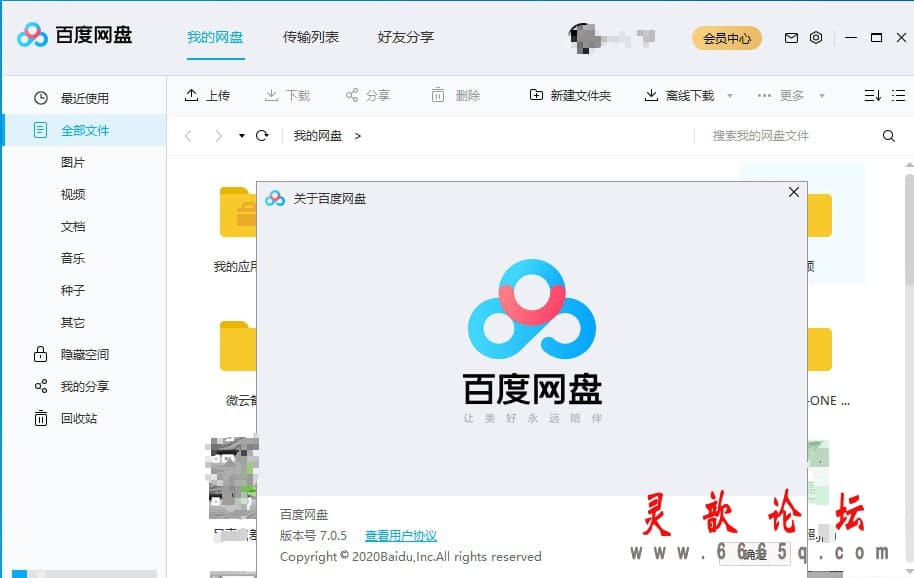The height and width of the screenshot is (578, 914).
Task: Go forward with the right arrow
Action: [x=219, y=136]
